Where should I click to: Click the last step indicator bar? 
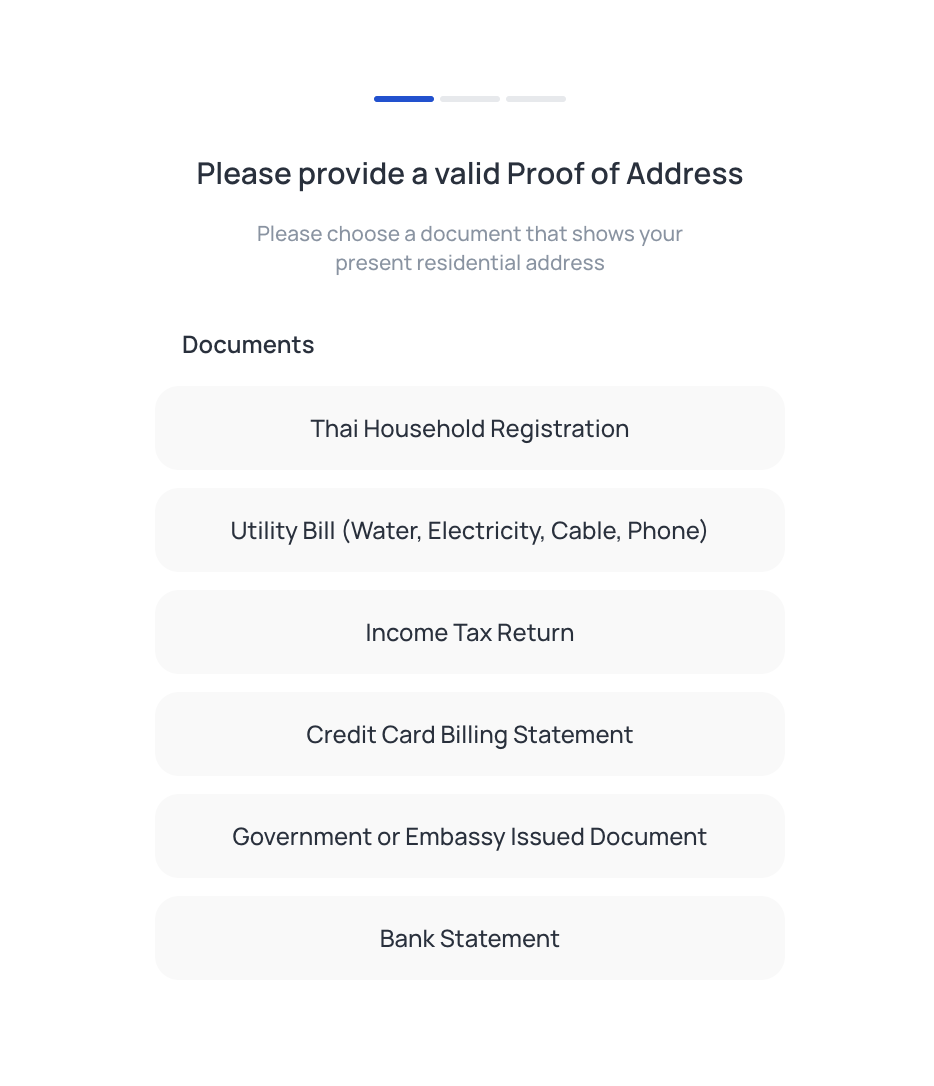pyautogui.click(x=536, y=99)
